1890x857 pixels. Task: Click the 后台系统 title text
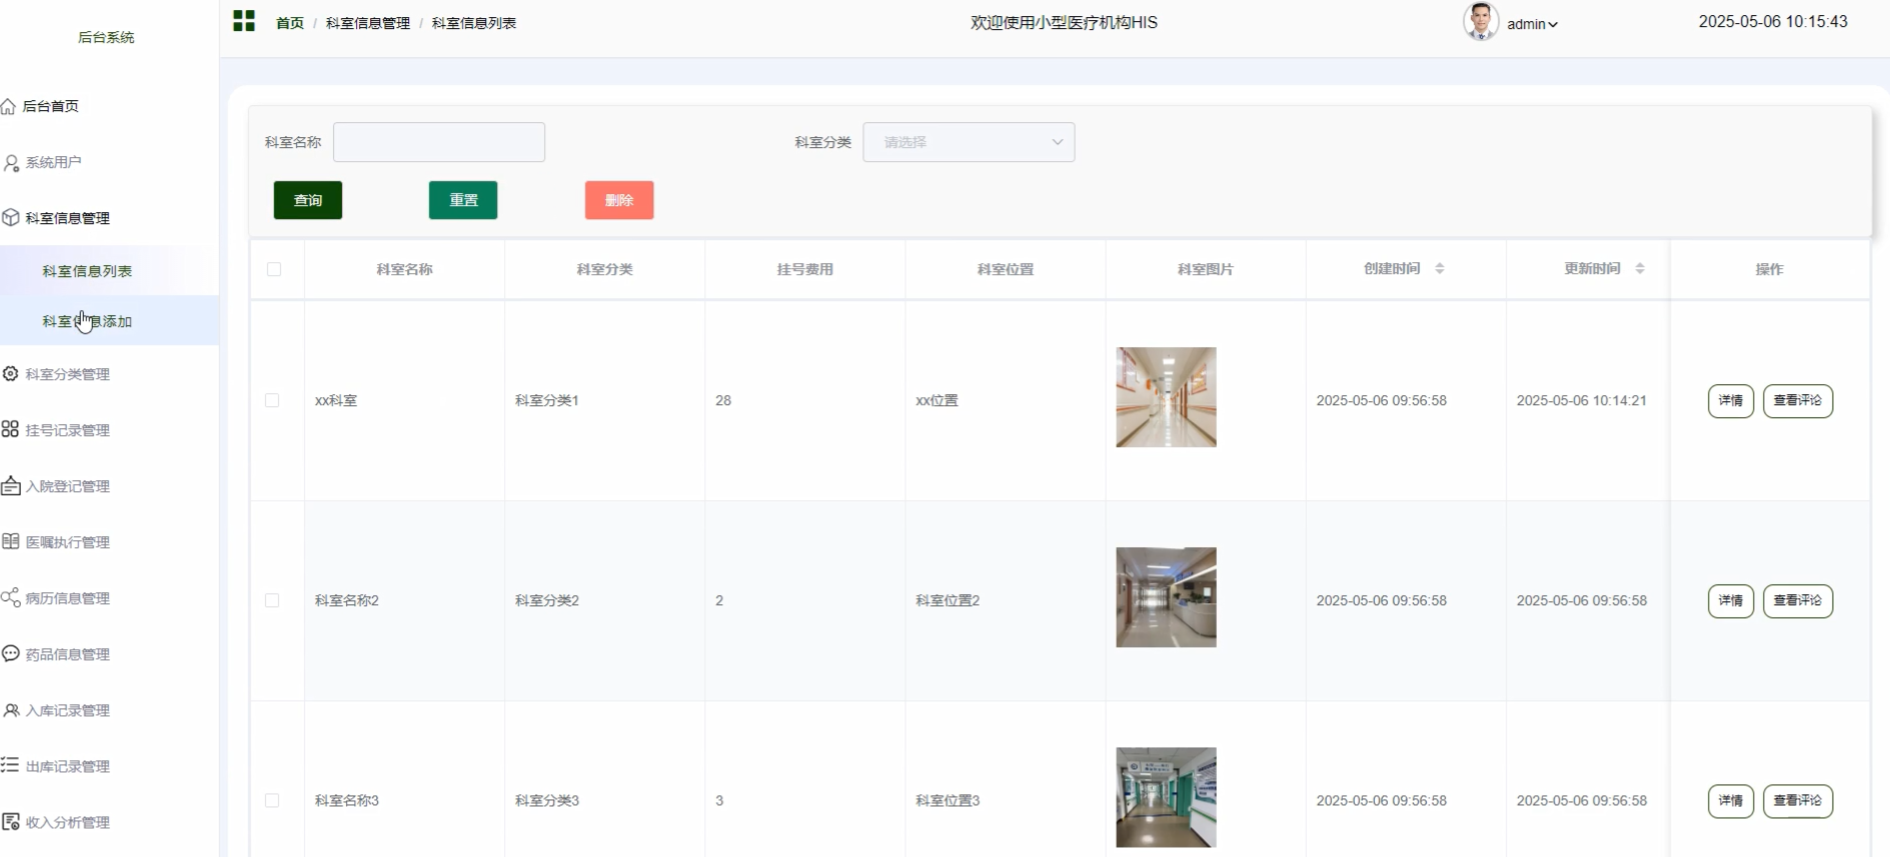106,37
